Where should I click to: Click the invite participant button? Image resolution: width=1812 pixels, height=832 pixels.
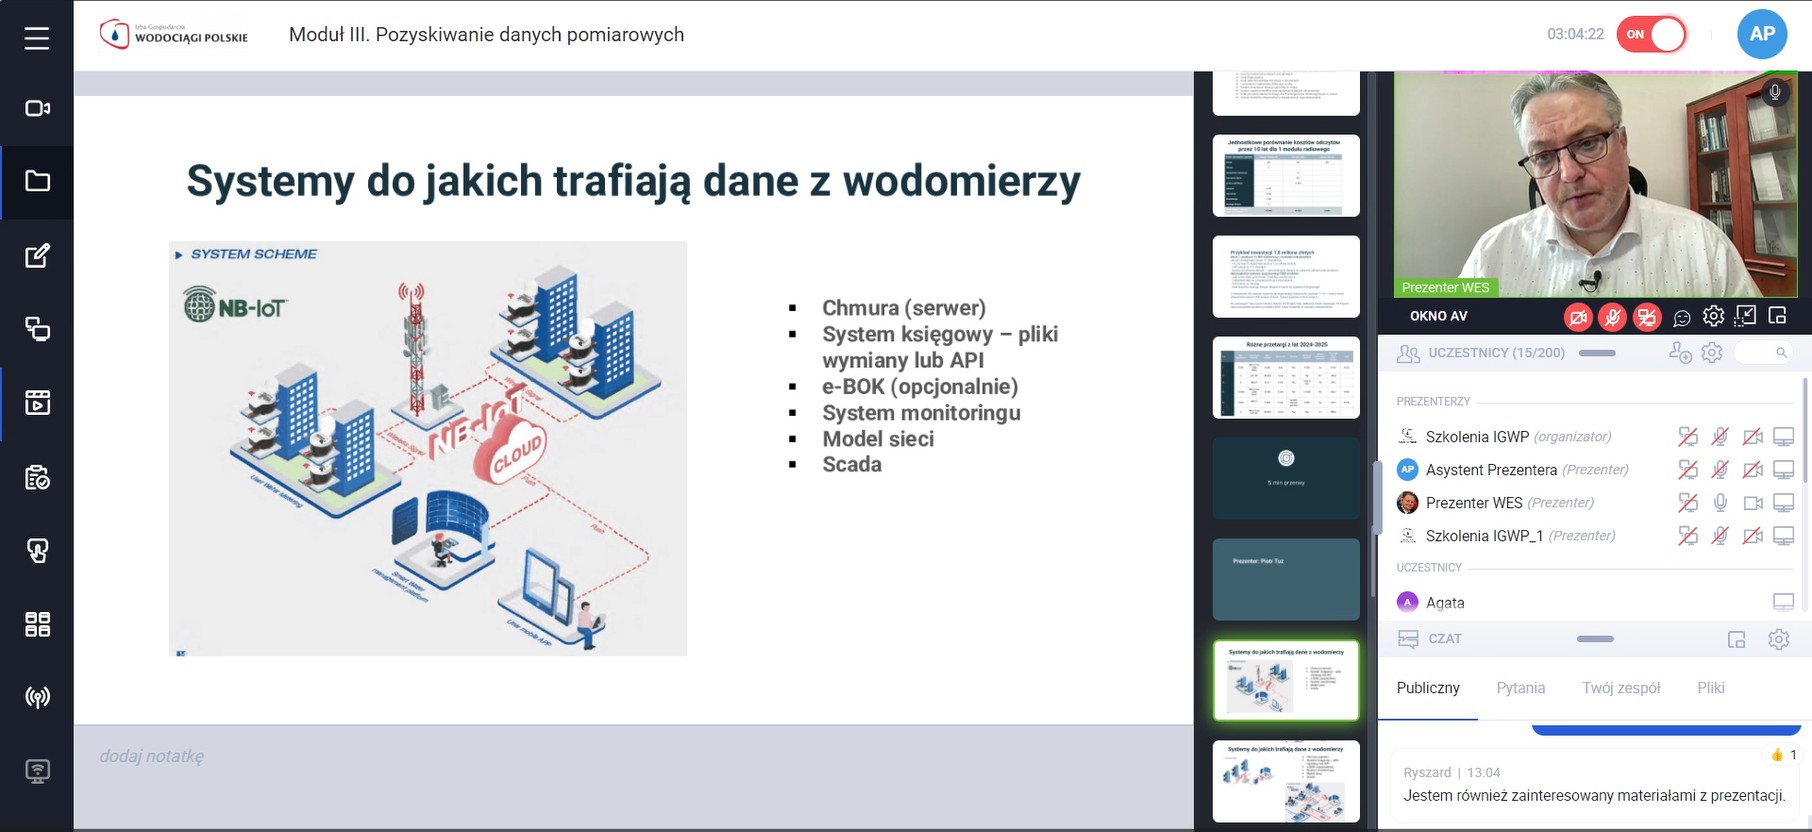coord(1679,353)
